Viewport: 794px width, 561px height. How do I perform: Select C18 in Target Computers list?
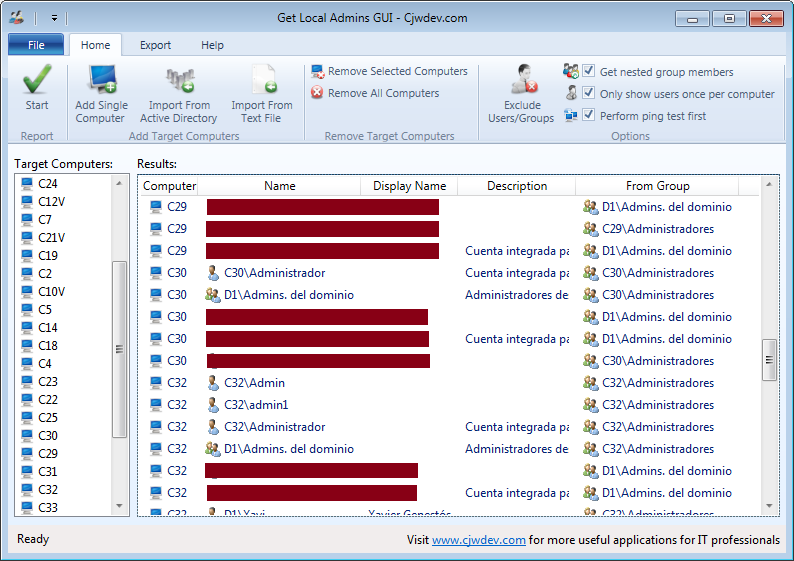pyautogui.click(x=48, y=345)
